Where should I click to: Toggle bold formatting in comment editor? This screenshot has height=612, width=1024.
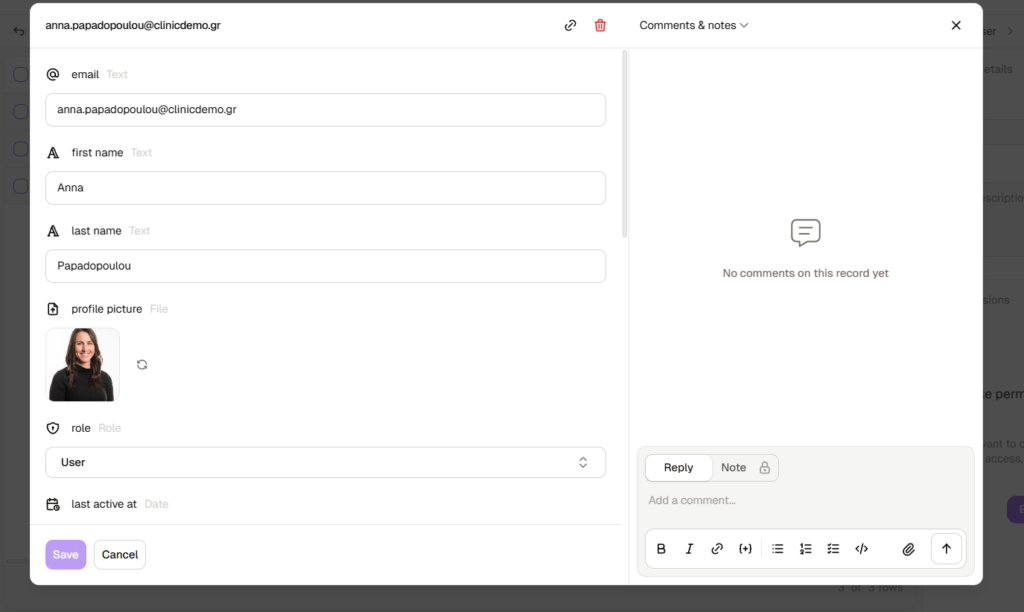661,549
